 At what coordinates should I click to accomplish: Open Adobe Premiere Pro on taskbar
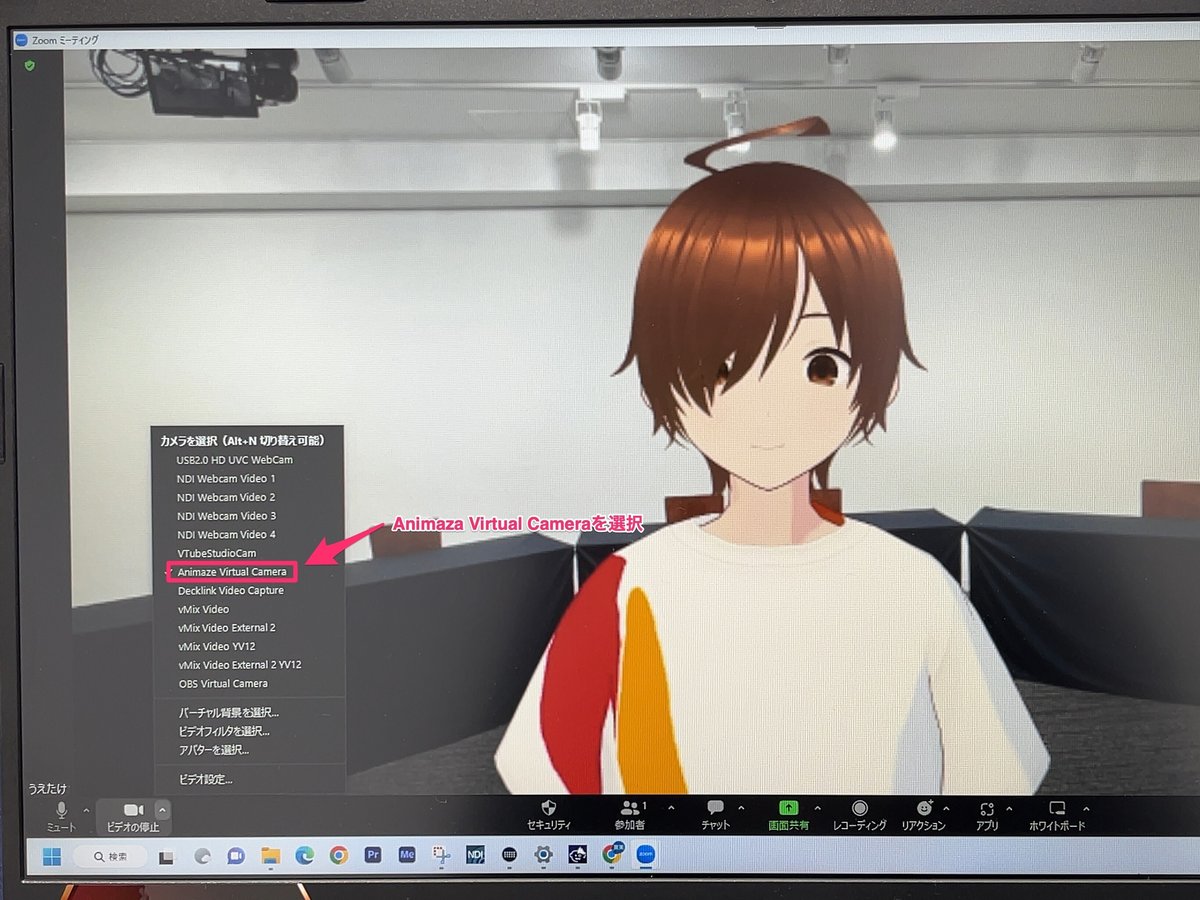pos(373,856)
